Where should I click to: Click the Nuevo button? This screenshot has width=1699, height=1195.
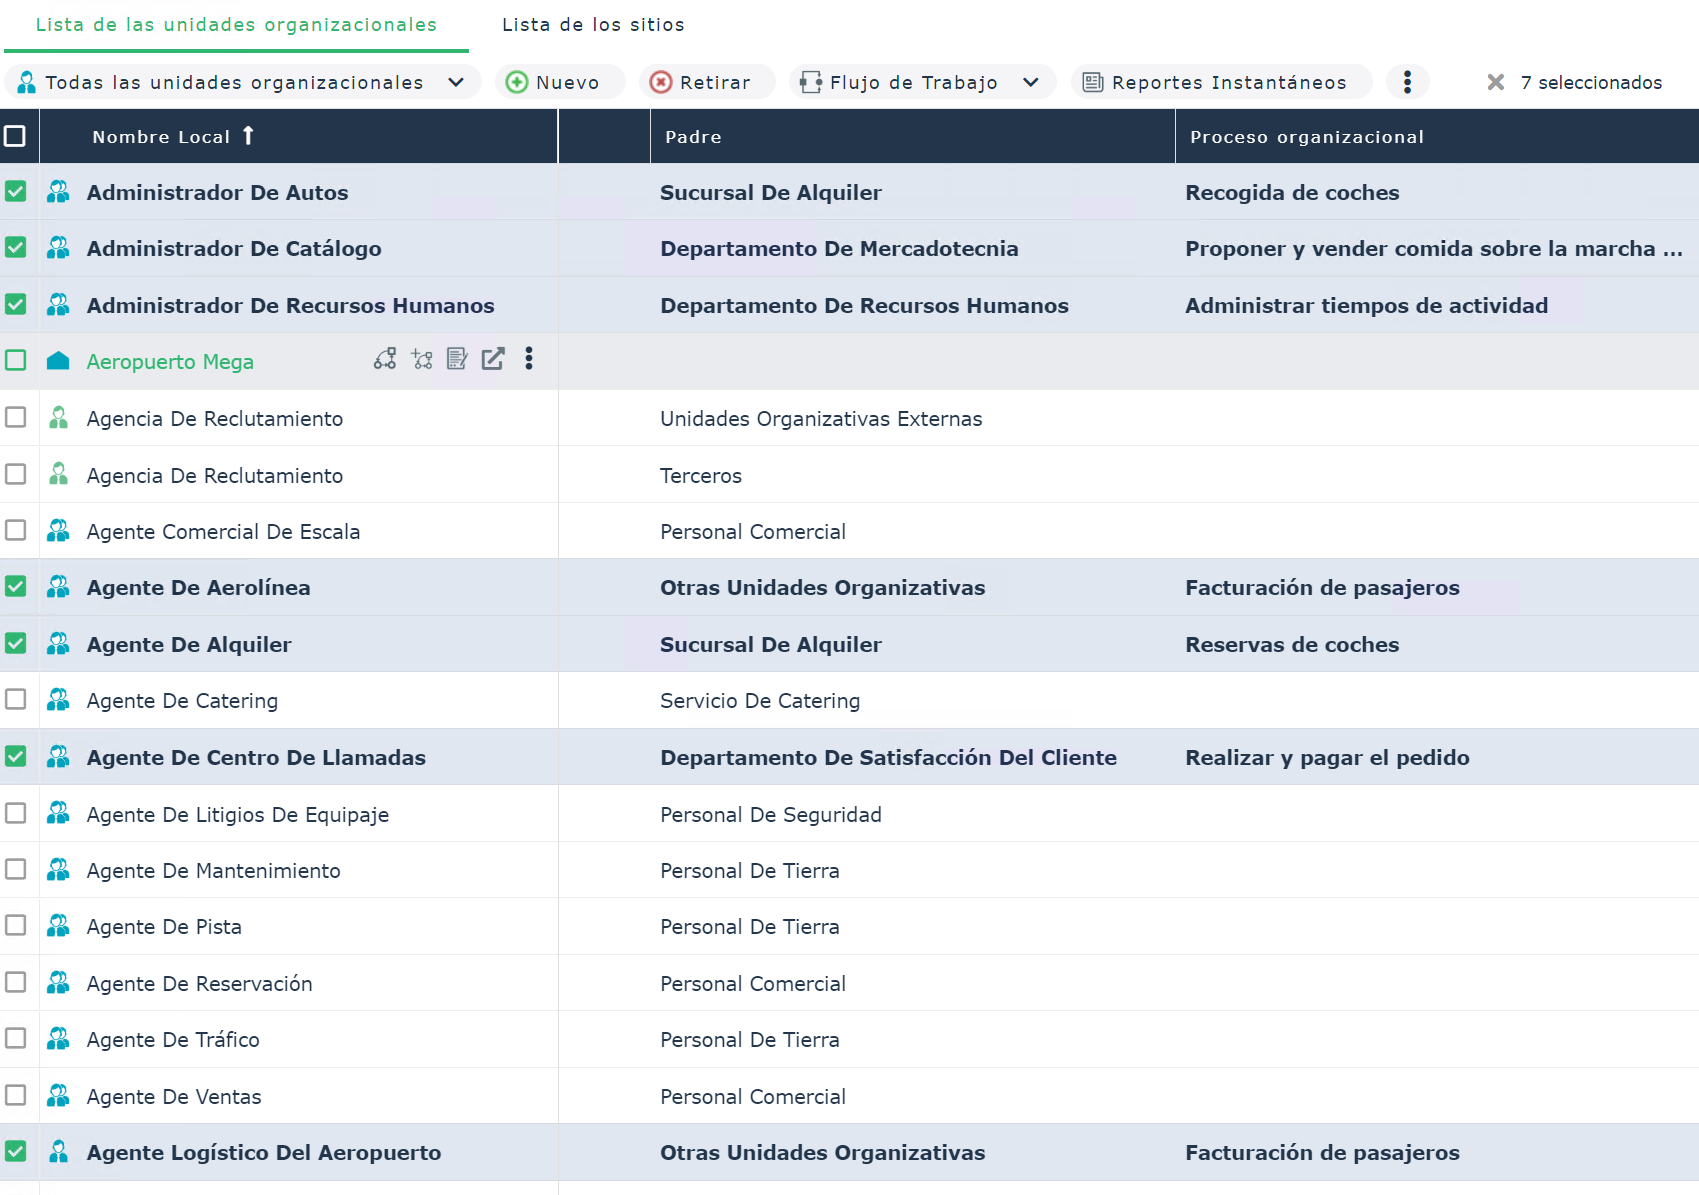pos(560,82)
